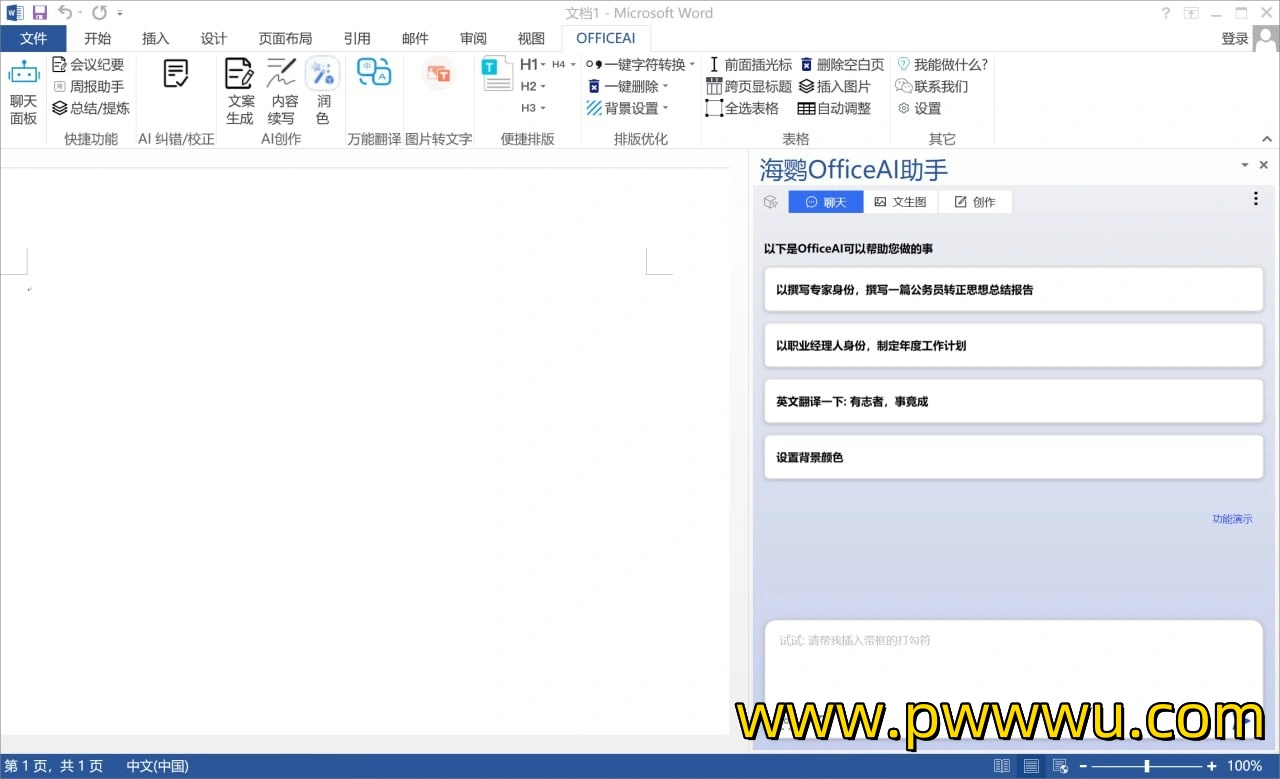This screenshot has width=1280, height=779.
Task: Choose the 制定年度工作计划 prompt suggestion
Action: [x=1013, y=346]
